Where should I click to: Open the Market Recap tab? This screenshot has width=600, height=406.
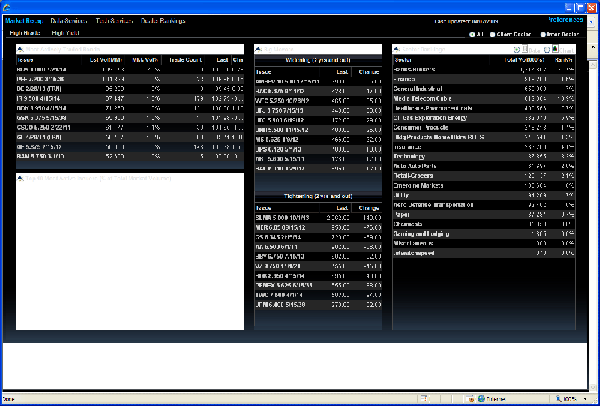tap(22, 20)
